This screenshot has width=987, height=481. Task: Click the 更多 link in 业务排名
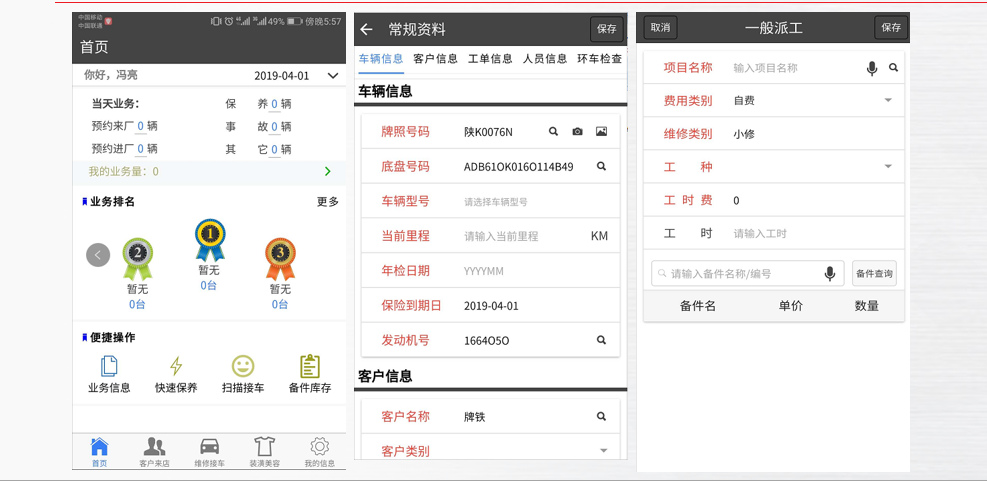coord(328,202)
